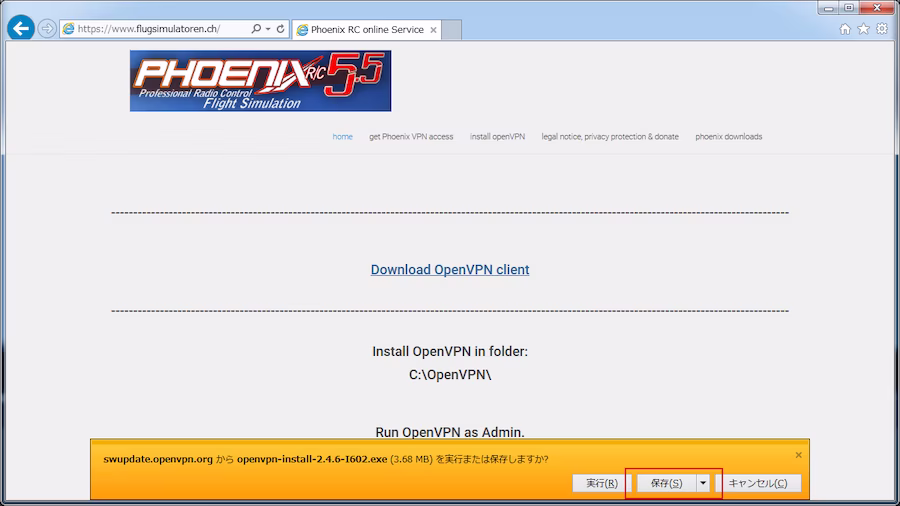Open get Phoenix VPN access page
The width and height of the screenshot is (900, 506).
[x=411, y=137]
